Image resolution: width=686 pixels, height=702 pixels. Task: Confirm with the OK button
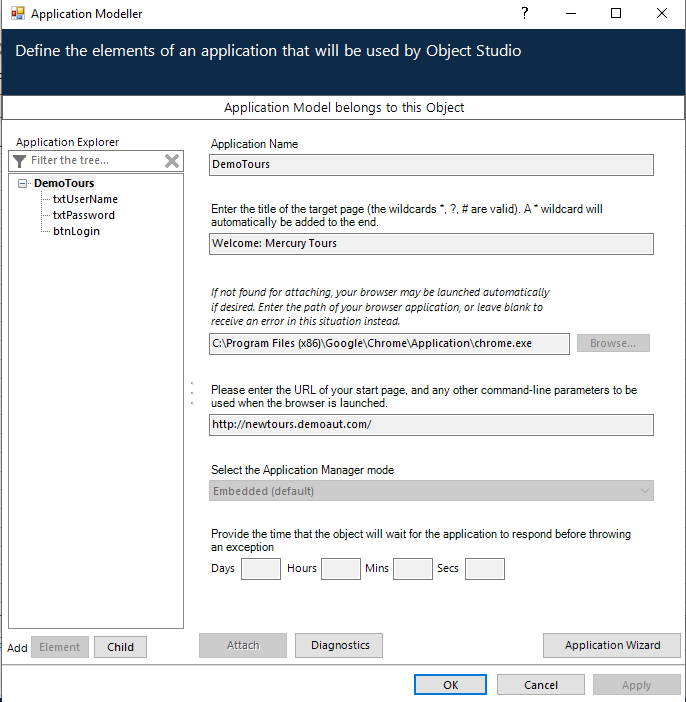point(450,685)
